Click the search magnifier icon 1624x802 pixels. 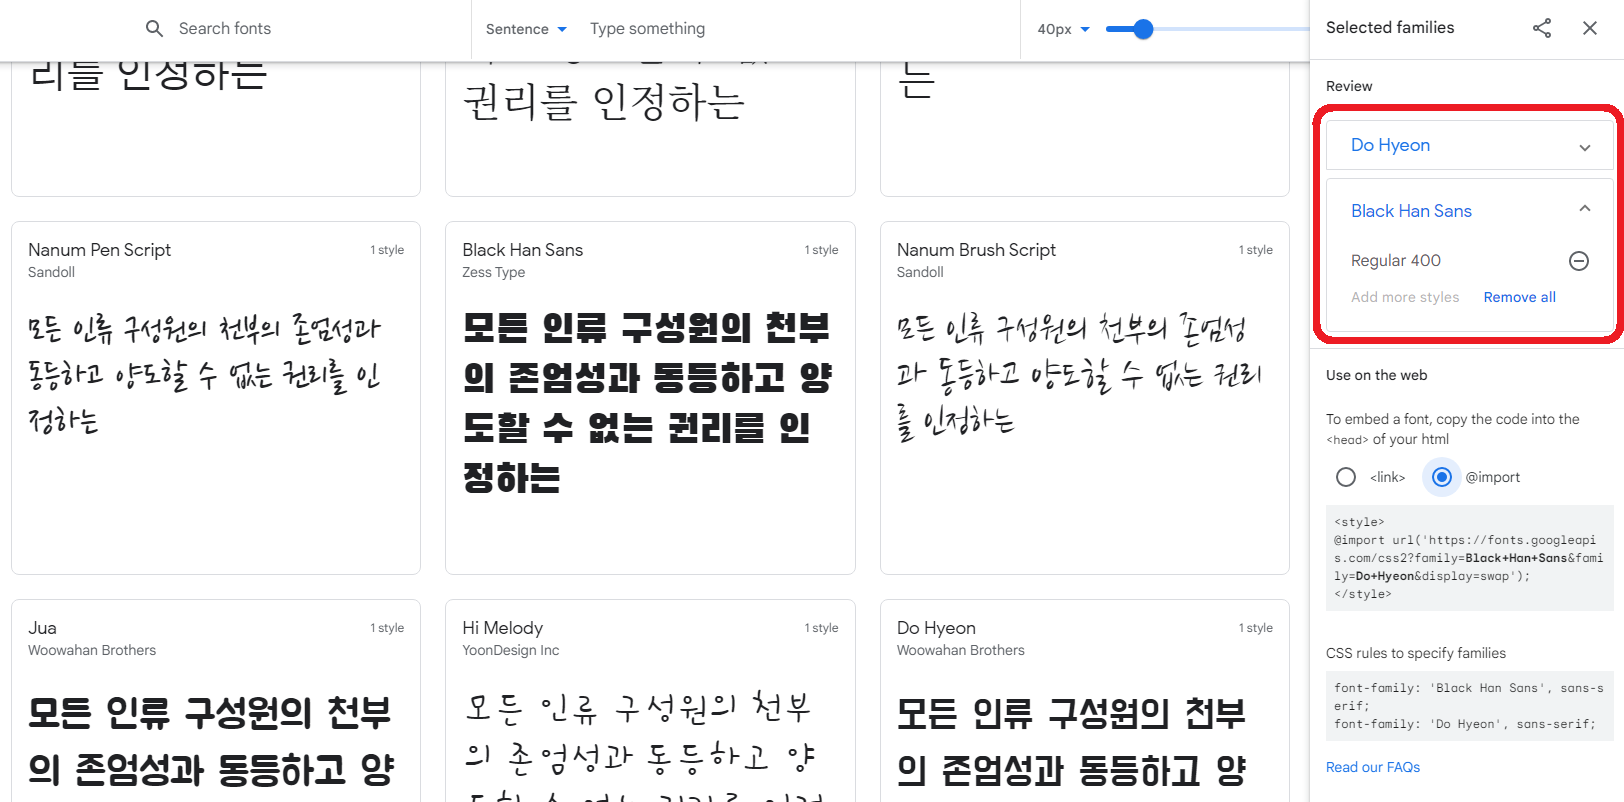coord(154,29)
